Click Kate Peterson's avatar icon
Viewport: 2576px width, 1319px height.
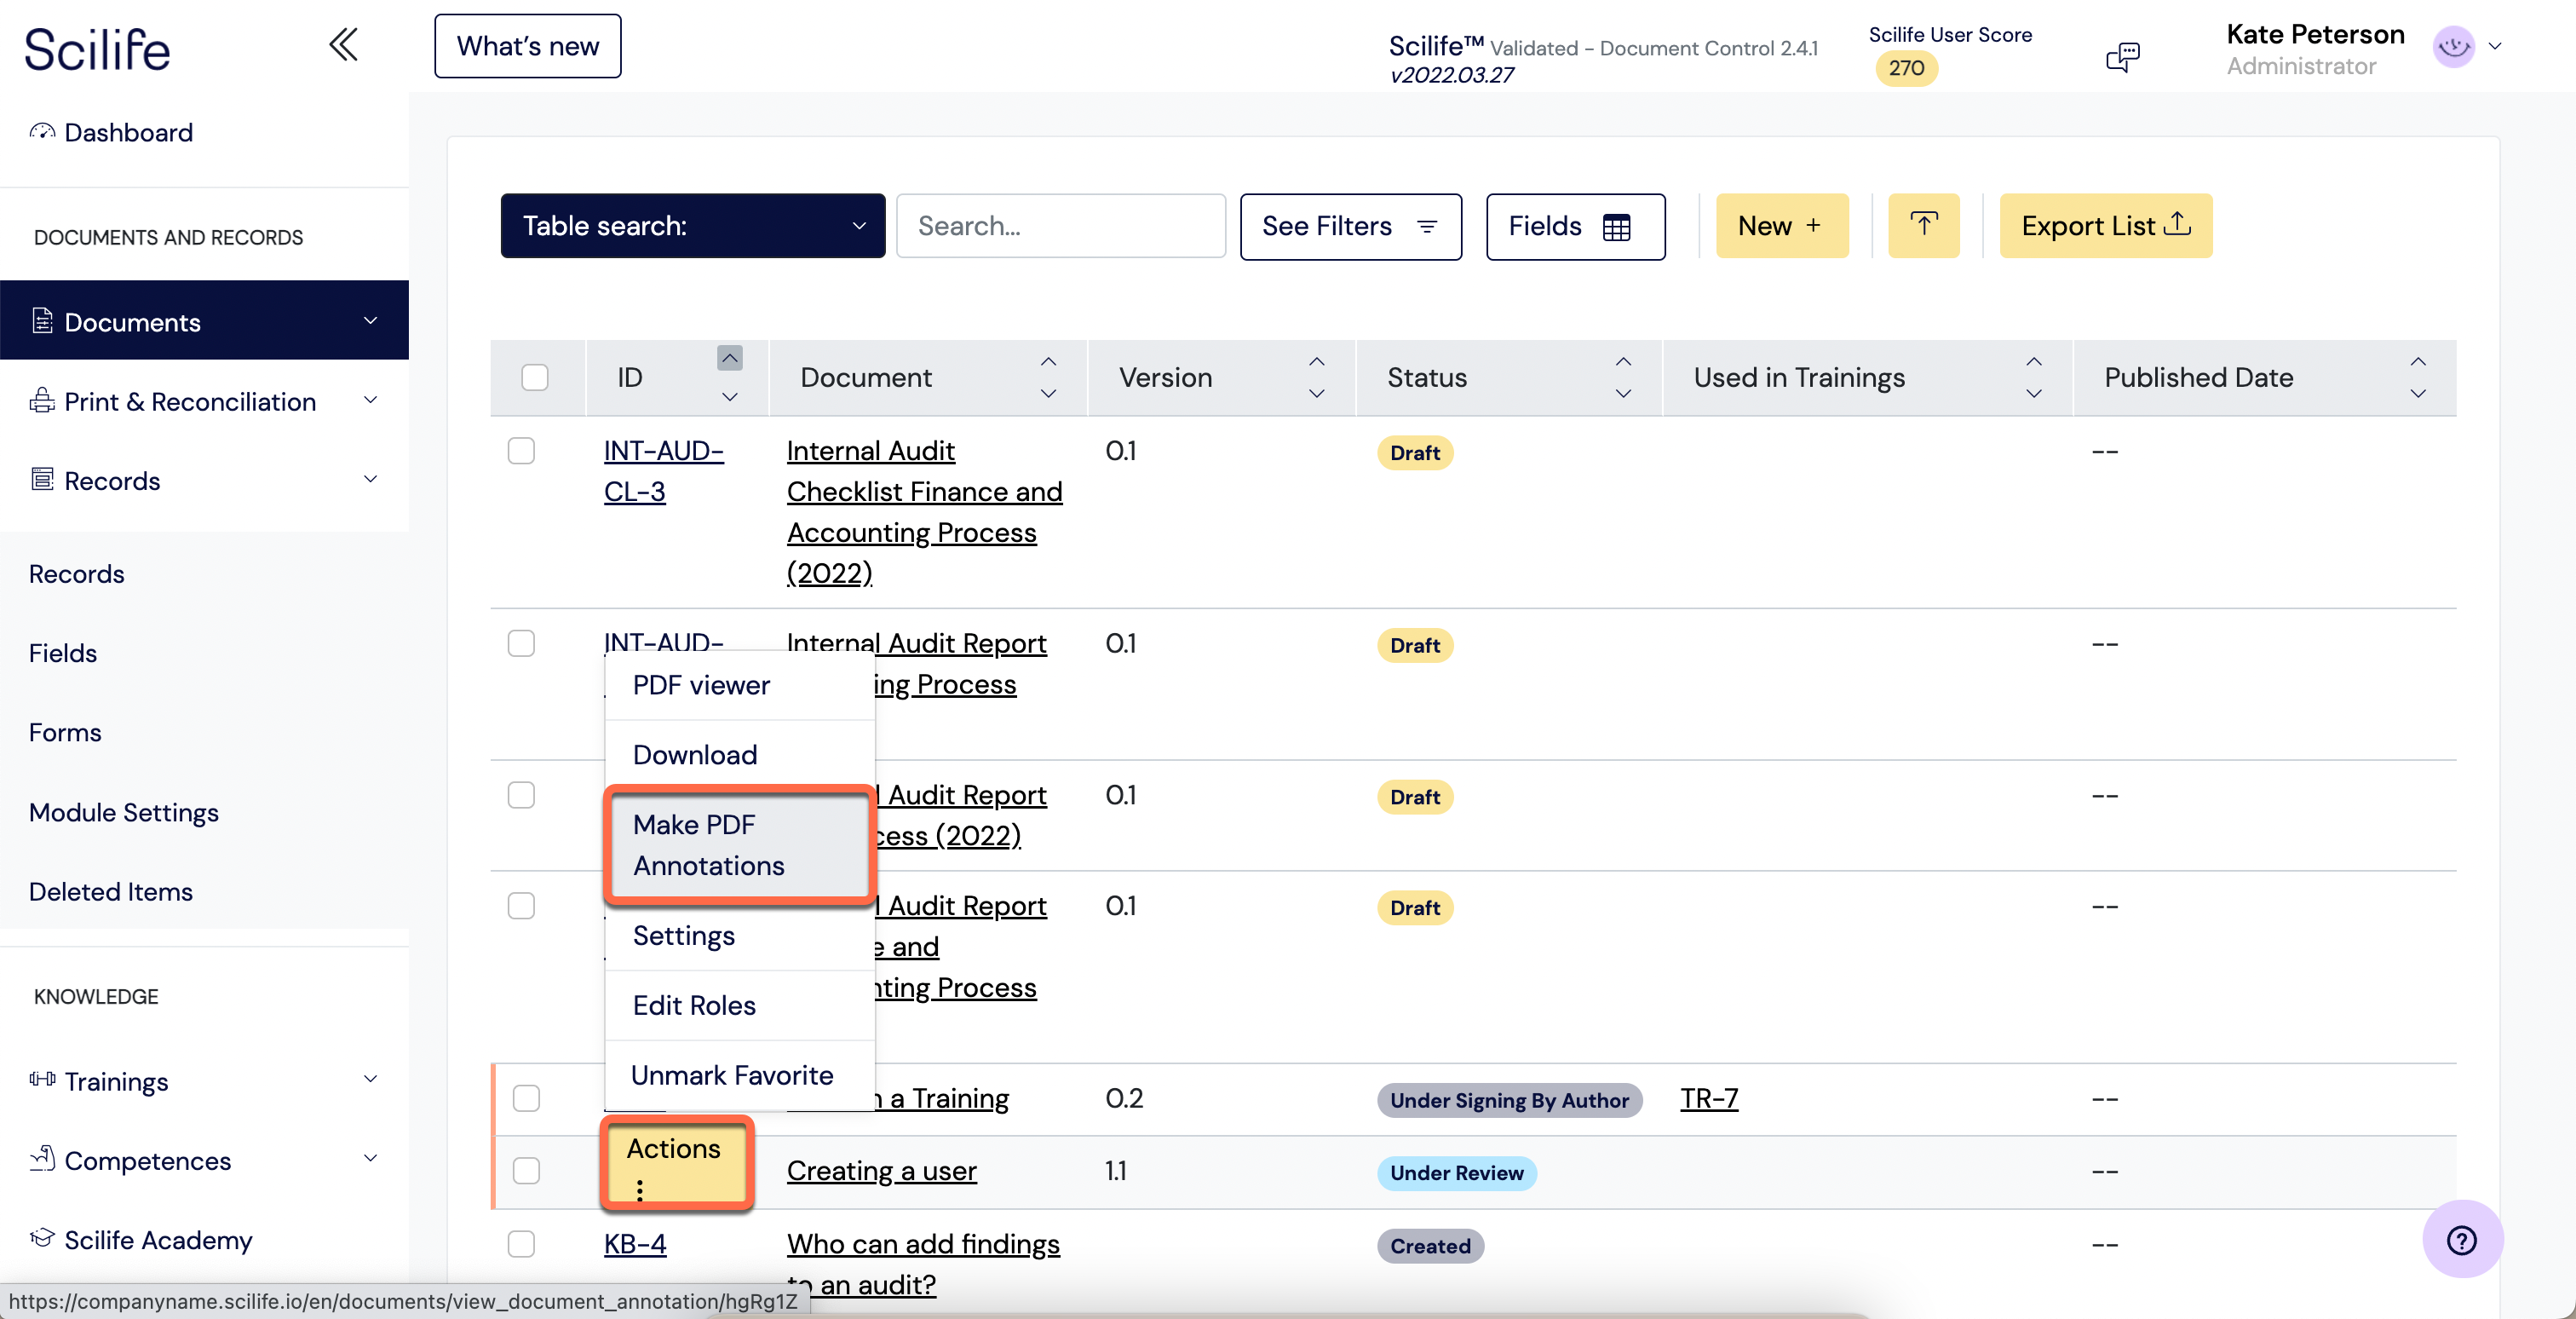(2453, 46)
